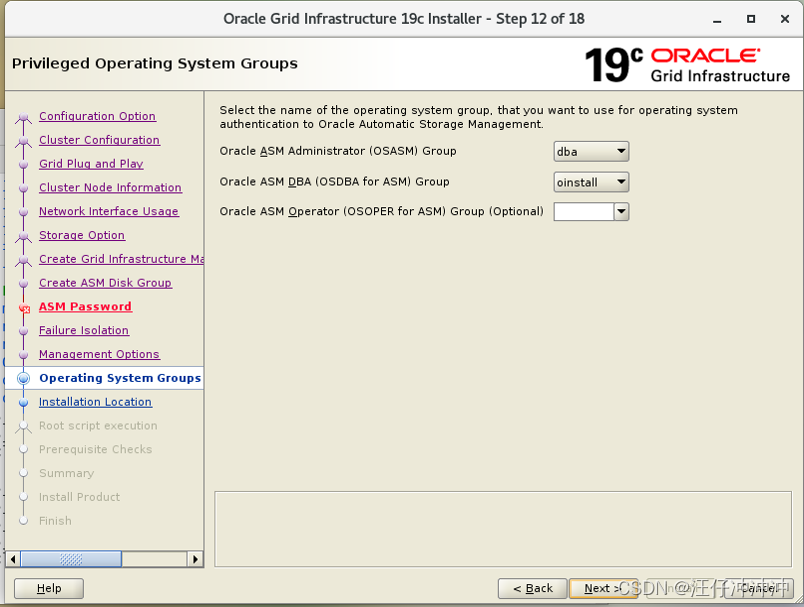Go to Cluster Configuration step
The width and height of the screenshot is (804, 607).
99,140
